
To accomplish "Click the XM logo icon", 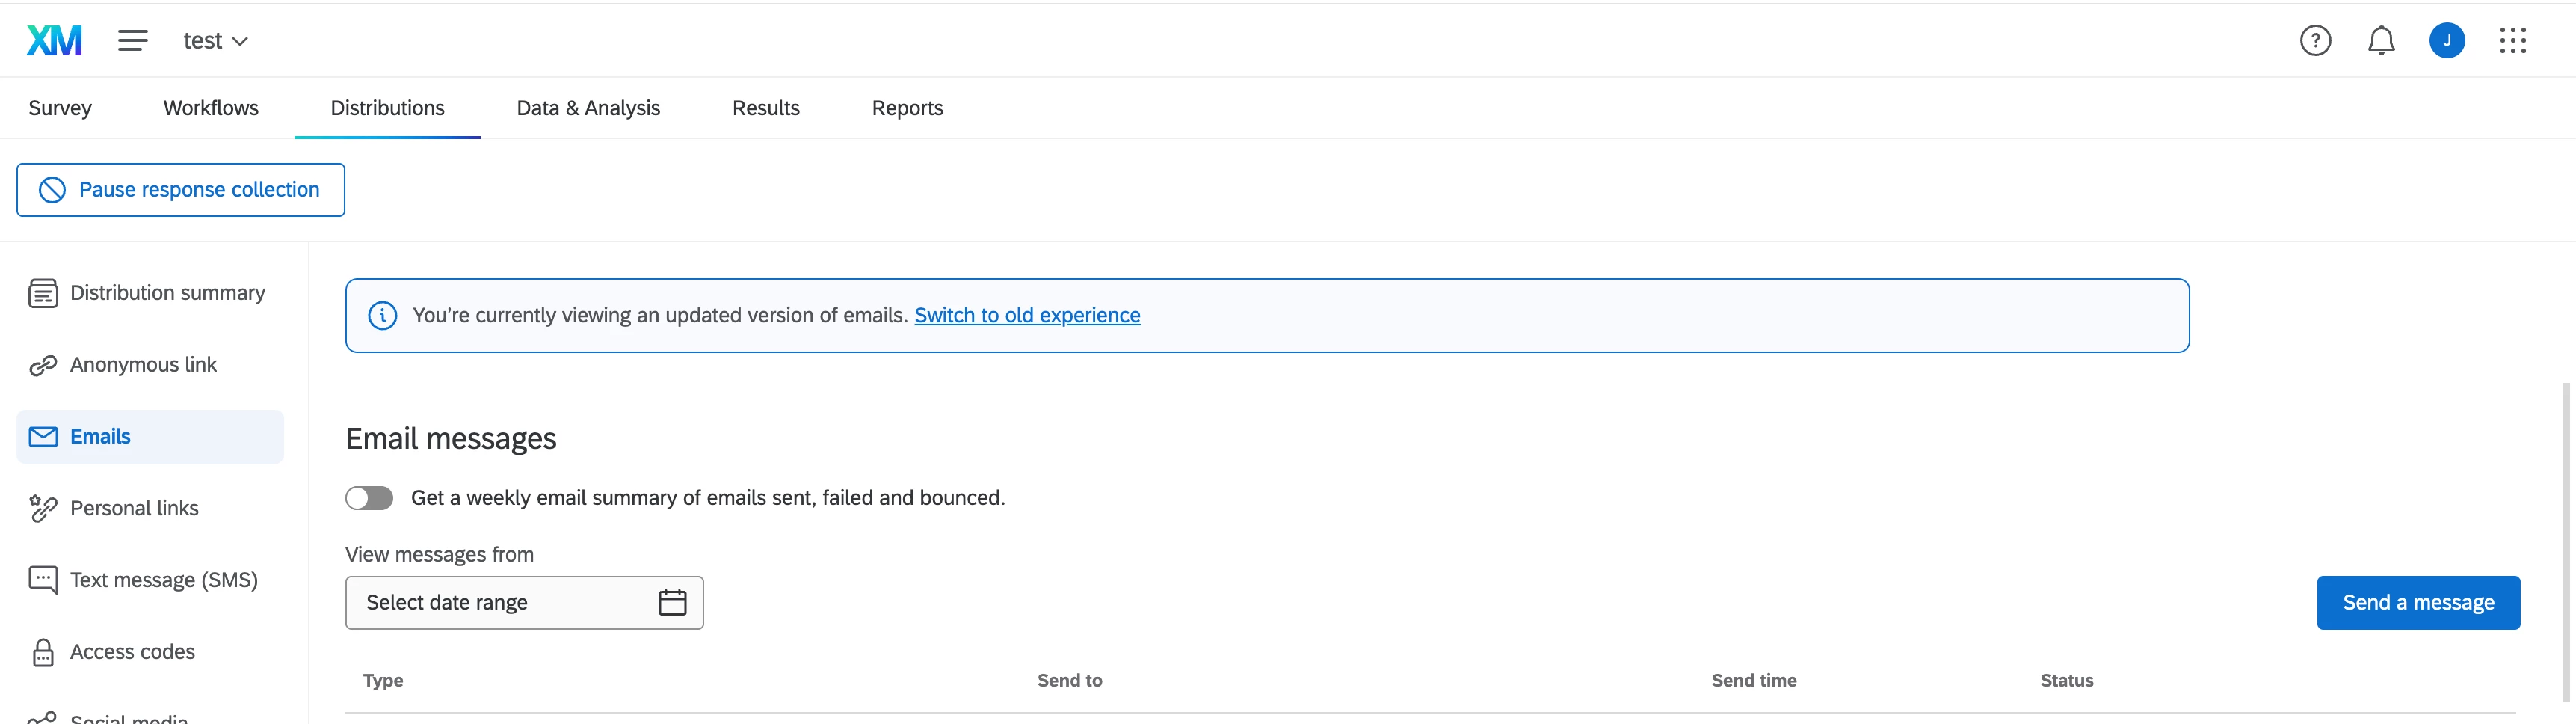I will (x=54, y=40).
